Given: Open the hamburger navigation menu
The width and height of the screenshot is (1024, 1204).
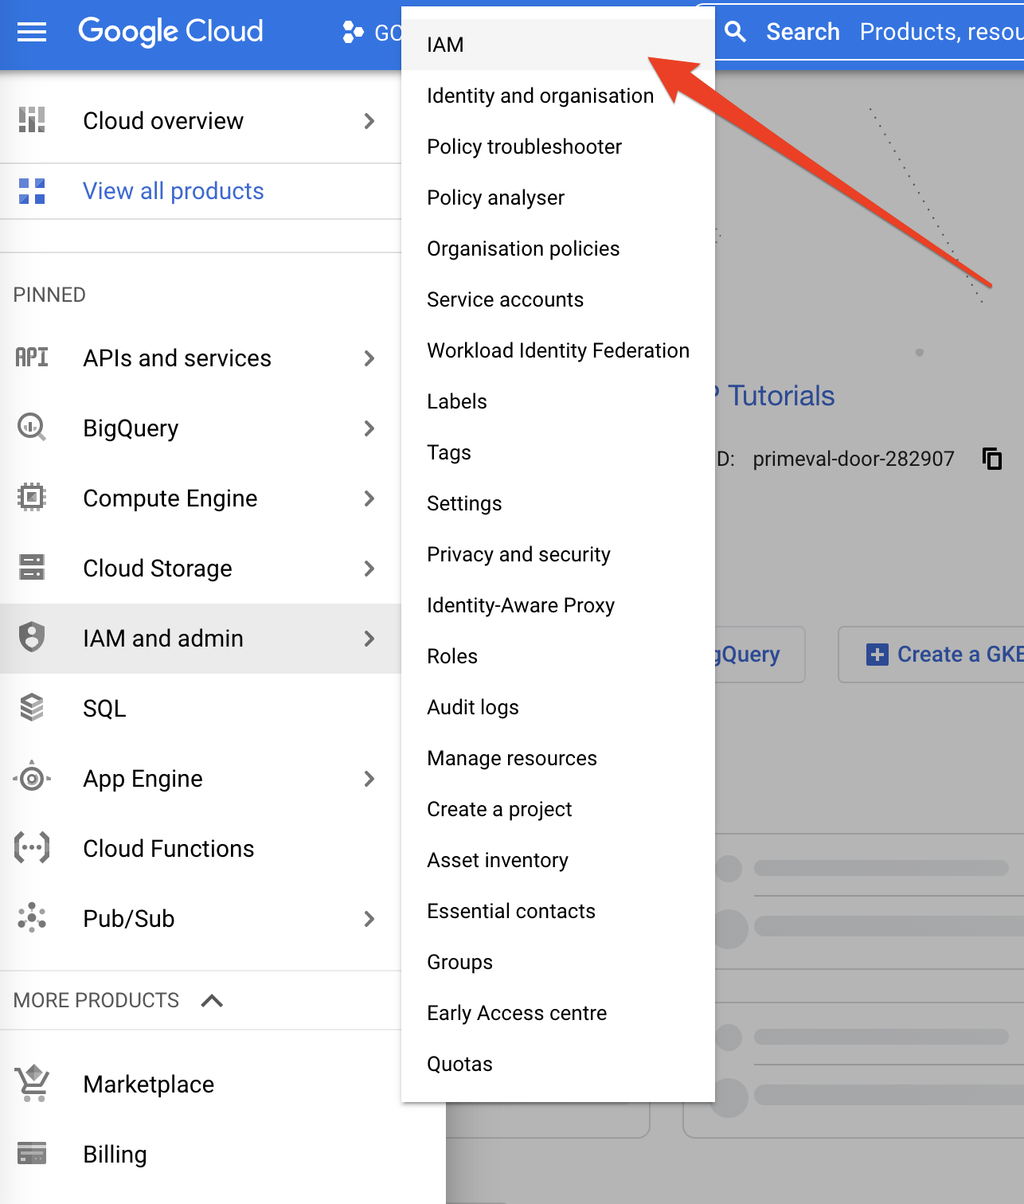Looking at the screenshot, I should pos(32,32).
